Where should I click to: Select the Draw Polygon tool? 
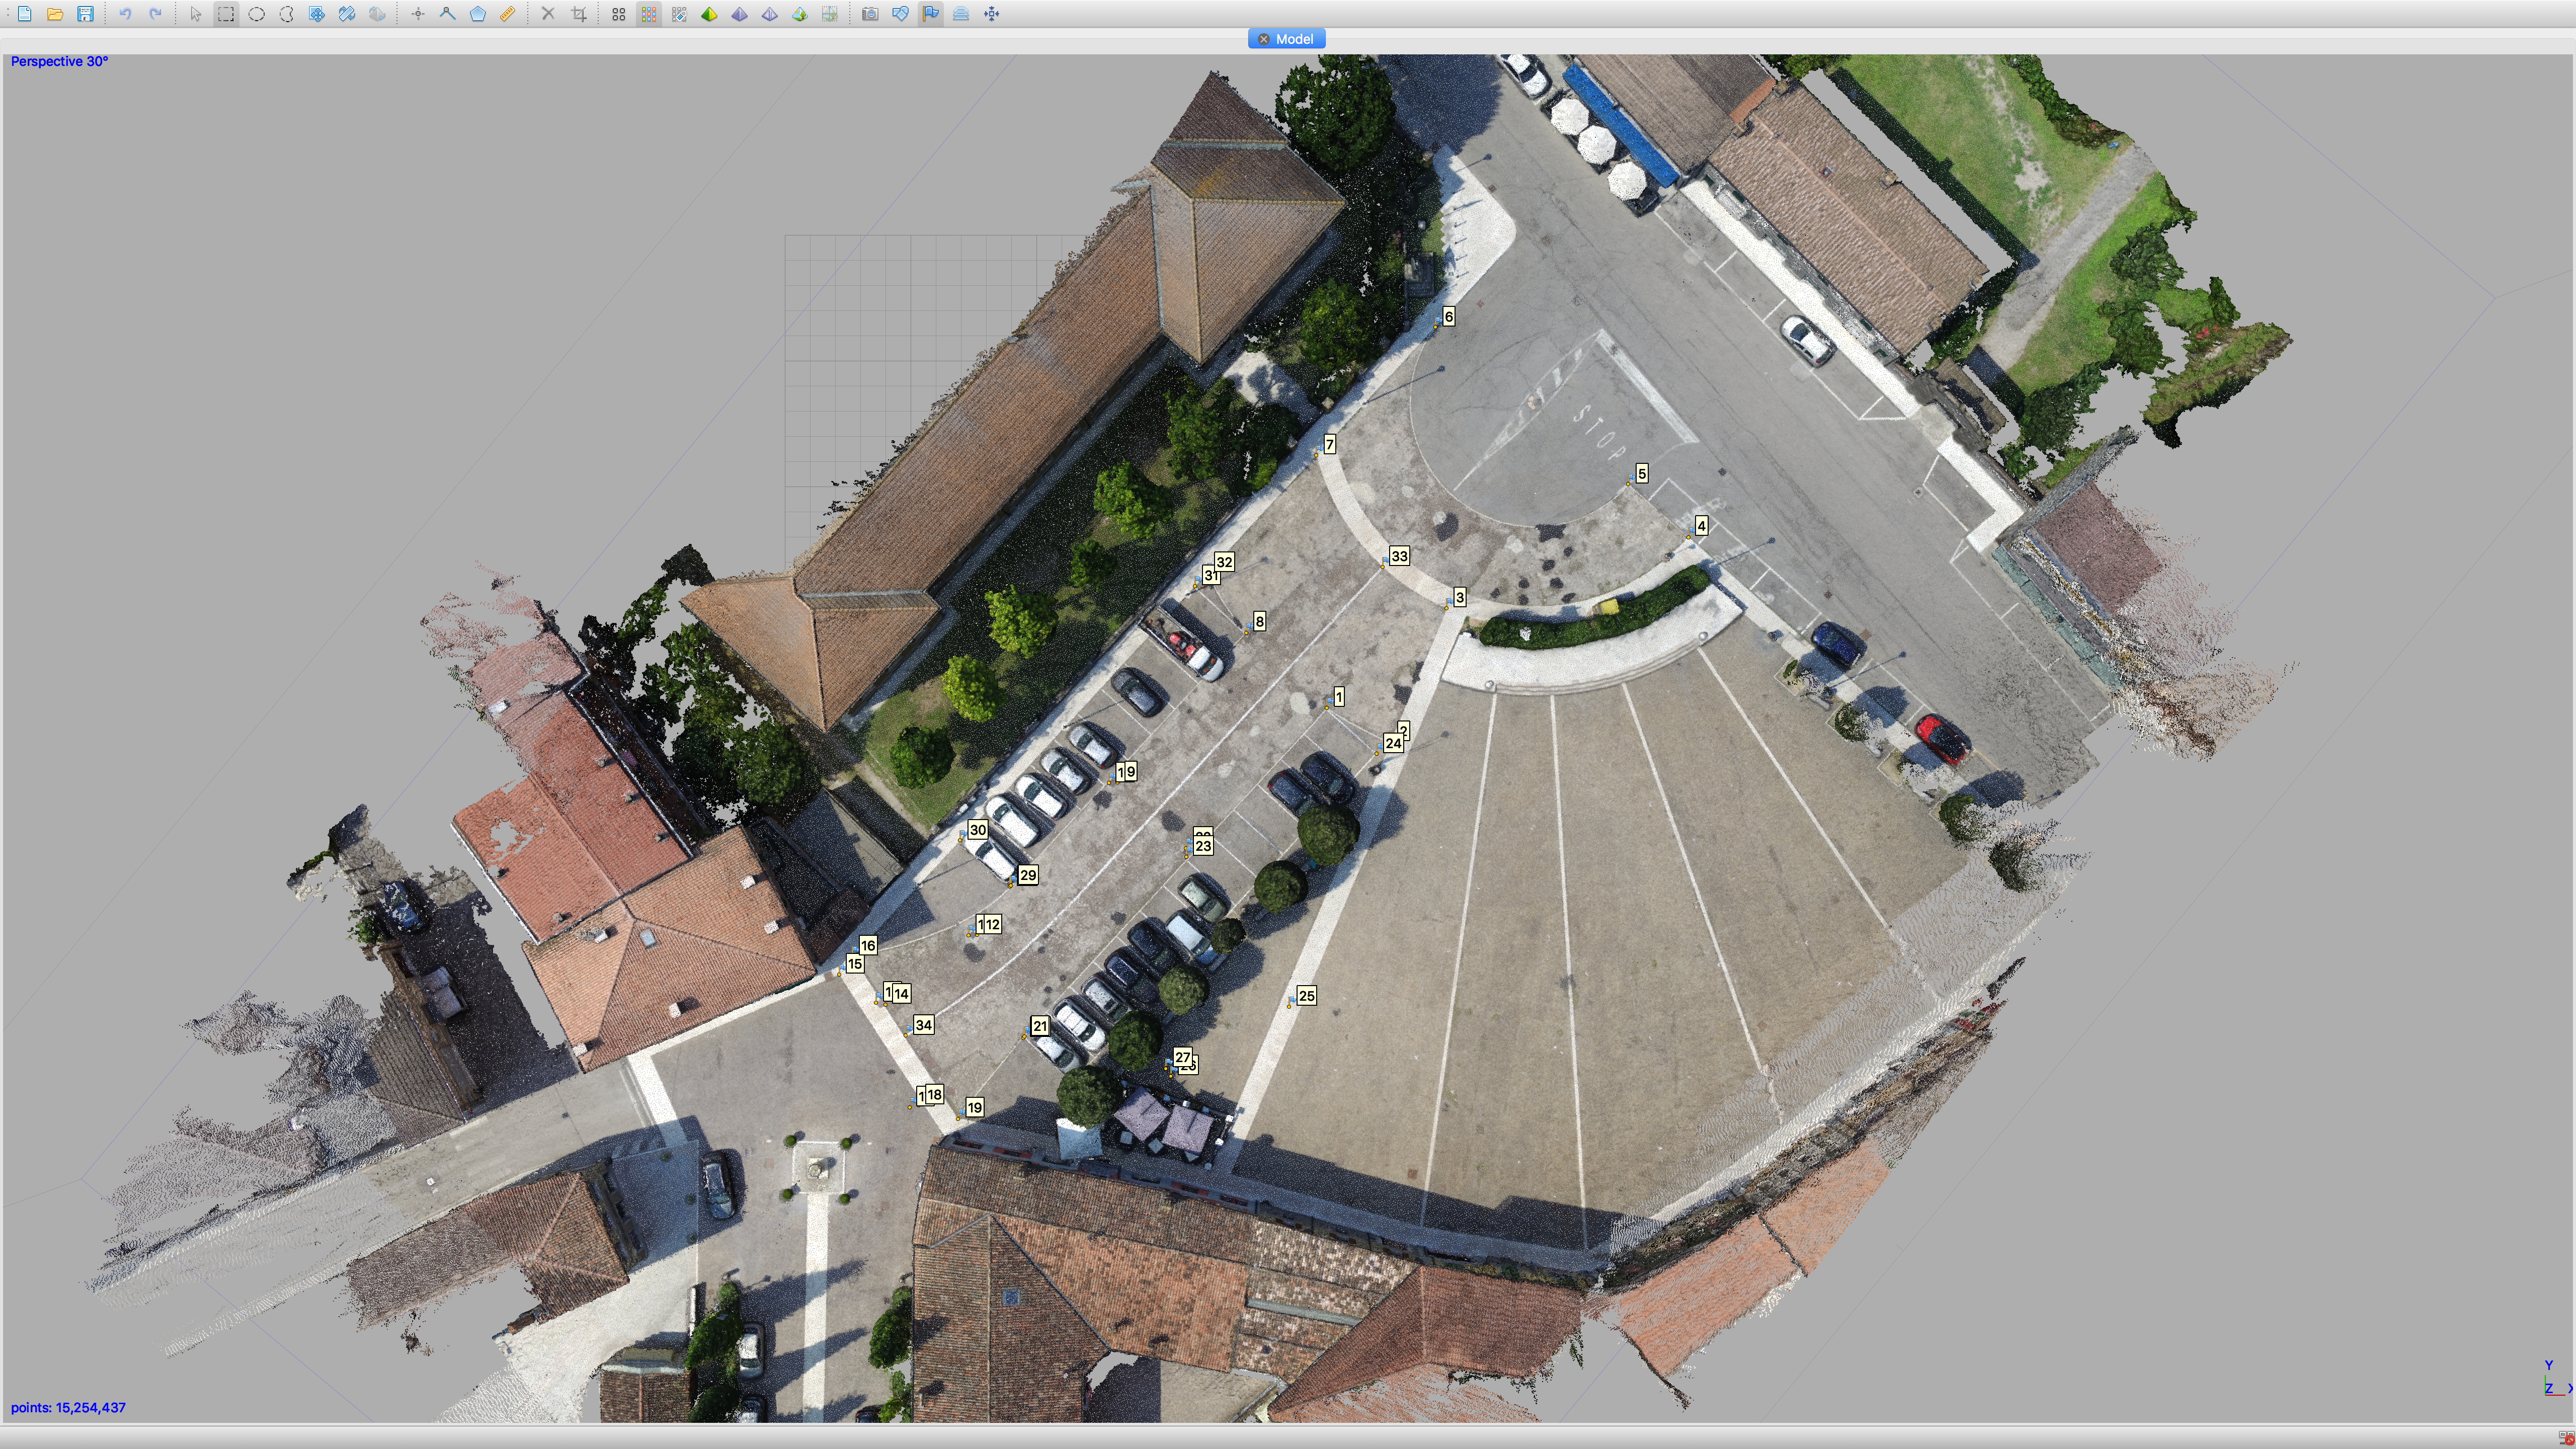coord(478,14)
